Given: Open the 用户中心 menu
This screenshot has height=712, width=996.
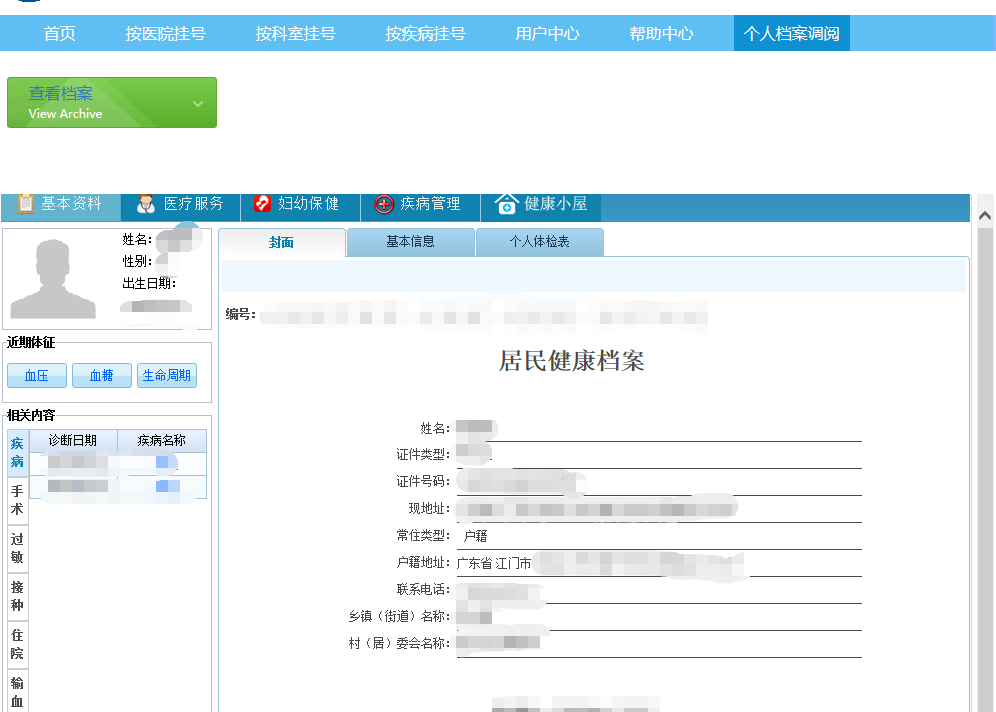Looking at the screenshot, I should [x=547, y=34].
